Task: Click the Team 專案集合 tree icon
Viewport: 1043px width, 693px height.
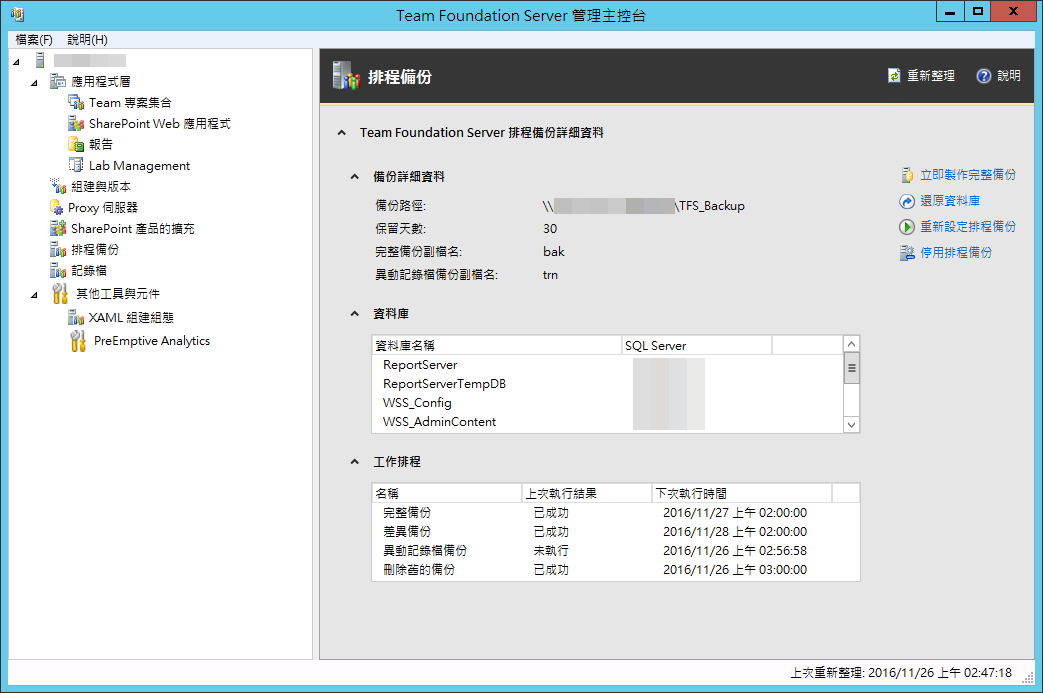Action: [76, 103]
